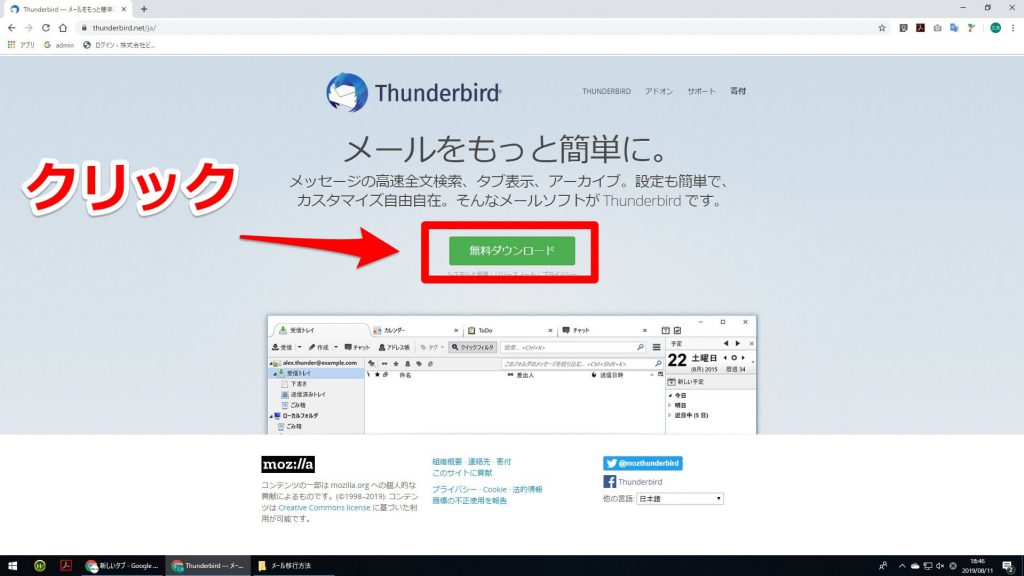Open the shield extension icon in Chrome toolbar

[903, 27]
